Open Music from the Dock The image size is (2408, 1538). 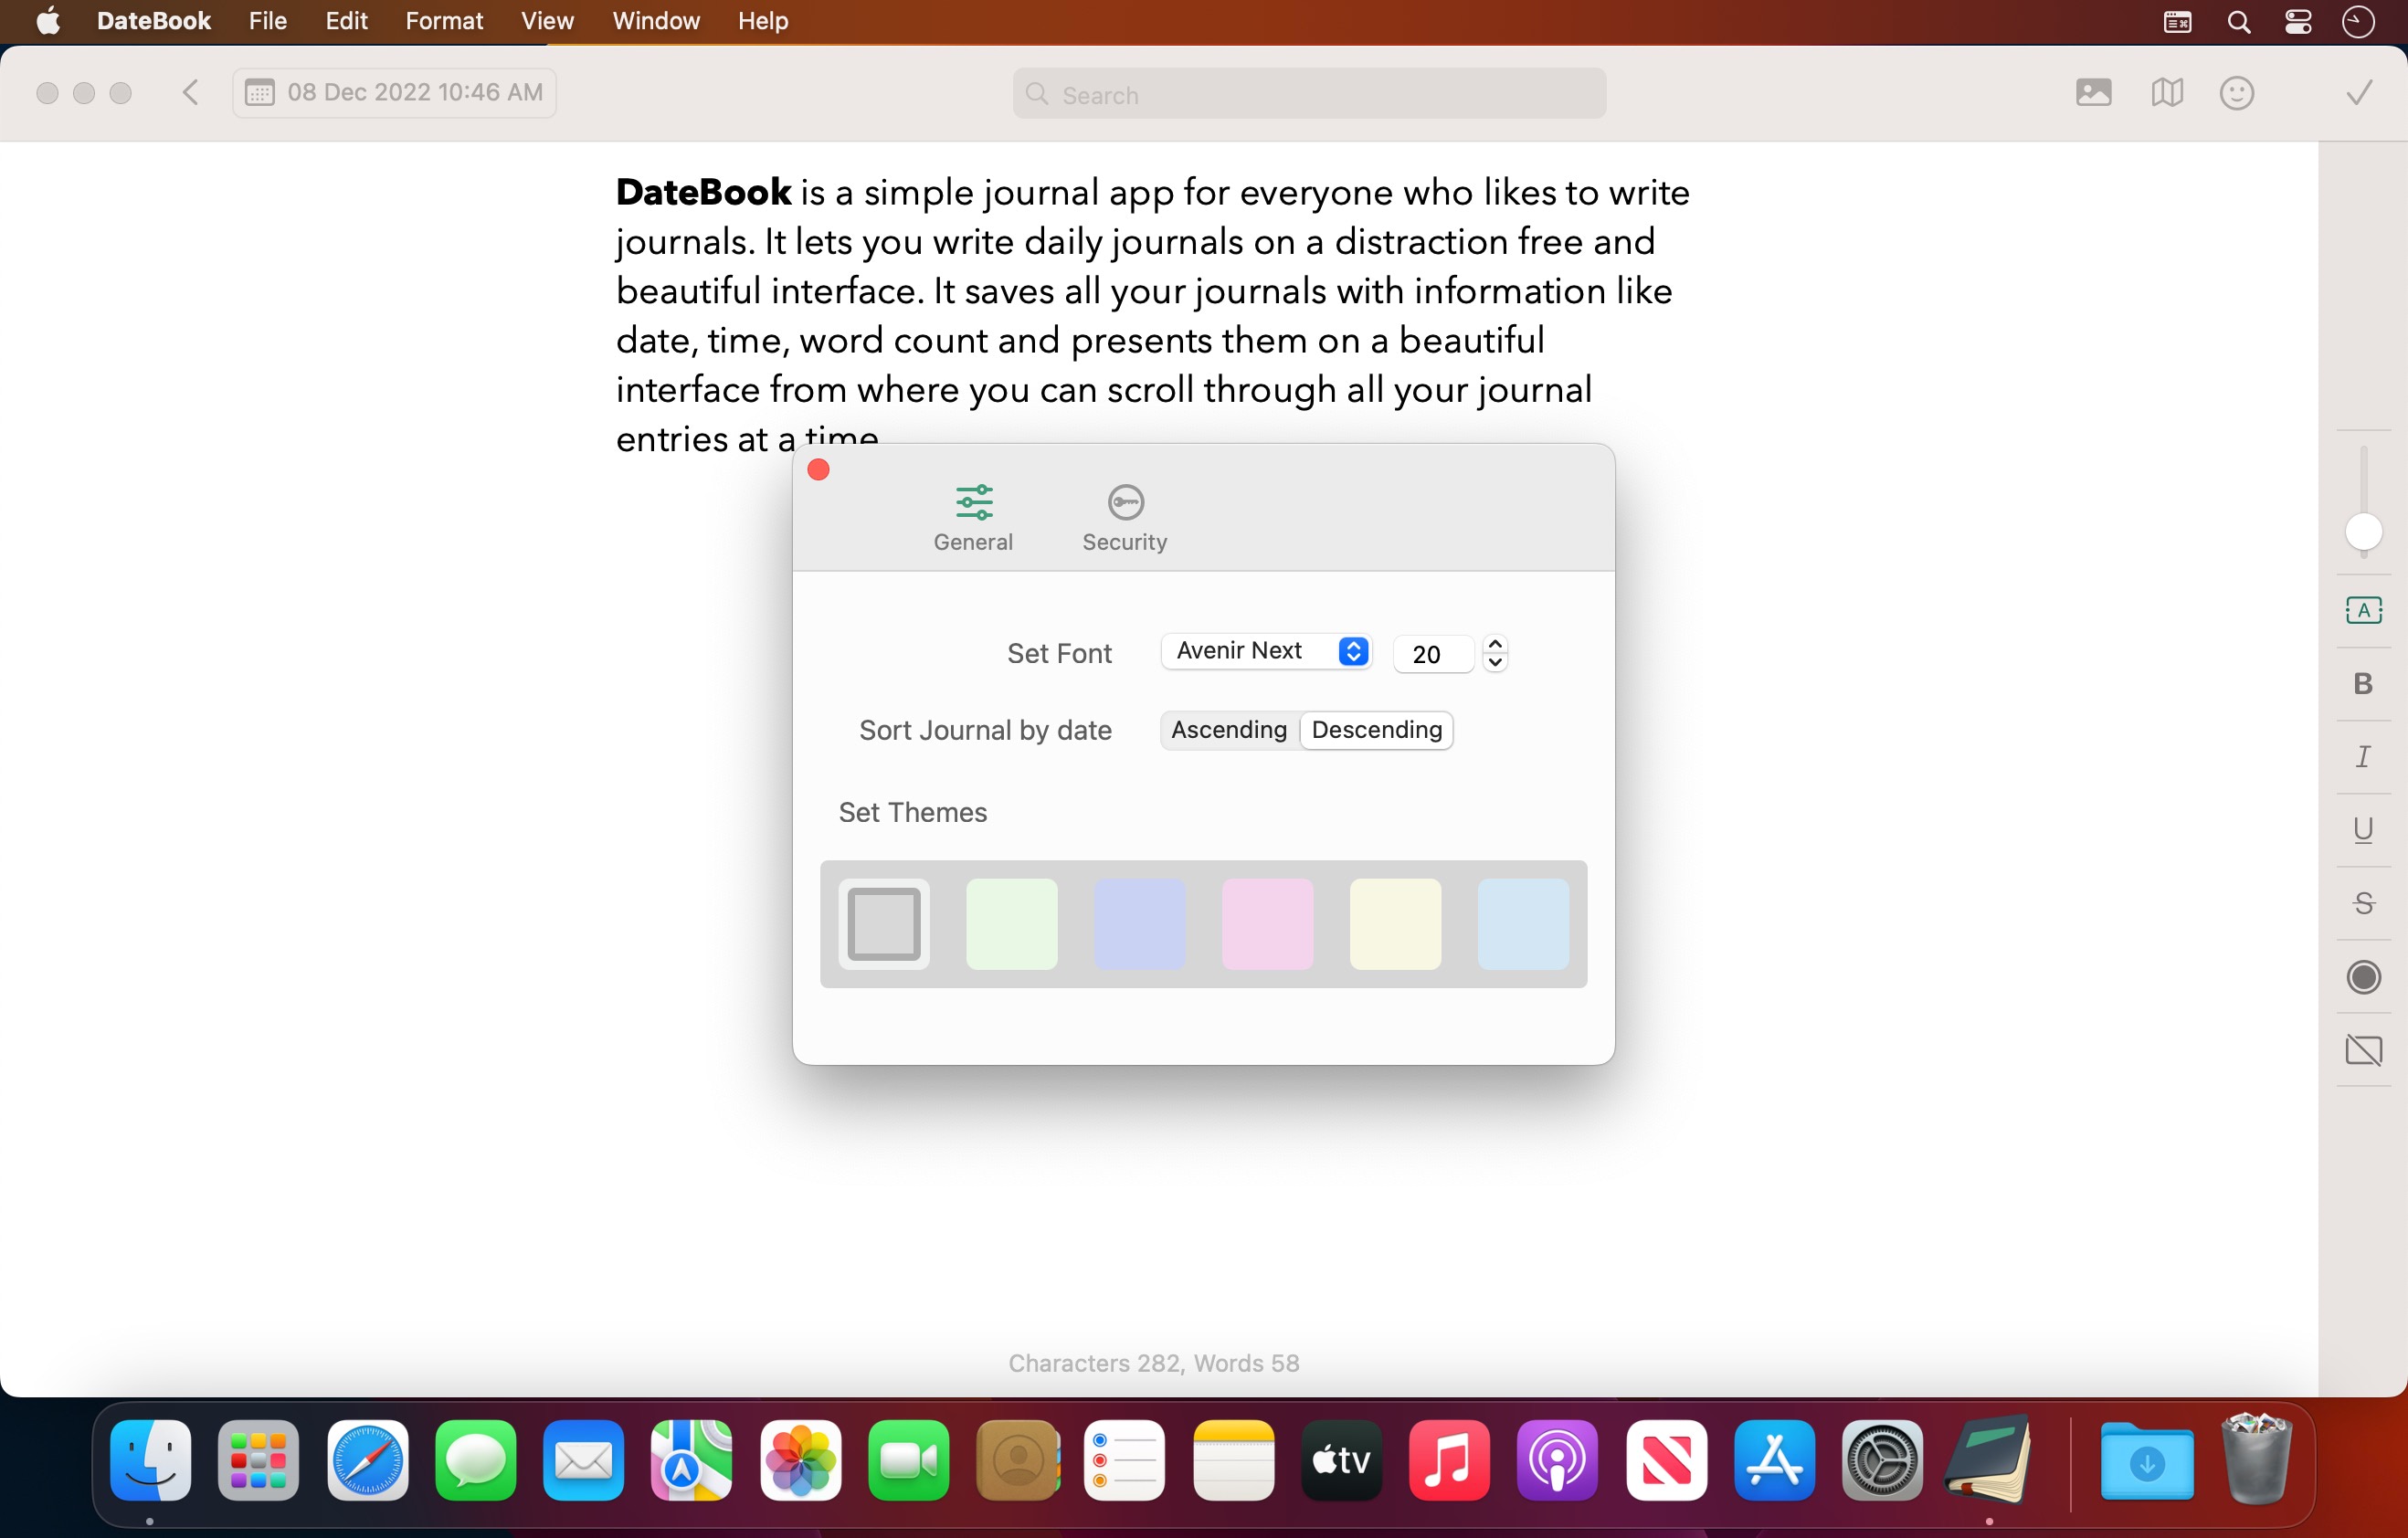[1450, 1460]
